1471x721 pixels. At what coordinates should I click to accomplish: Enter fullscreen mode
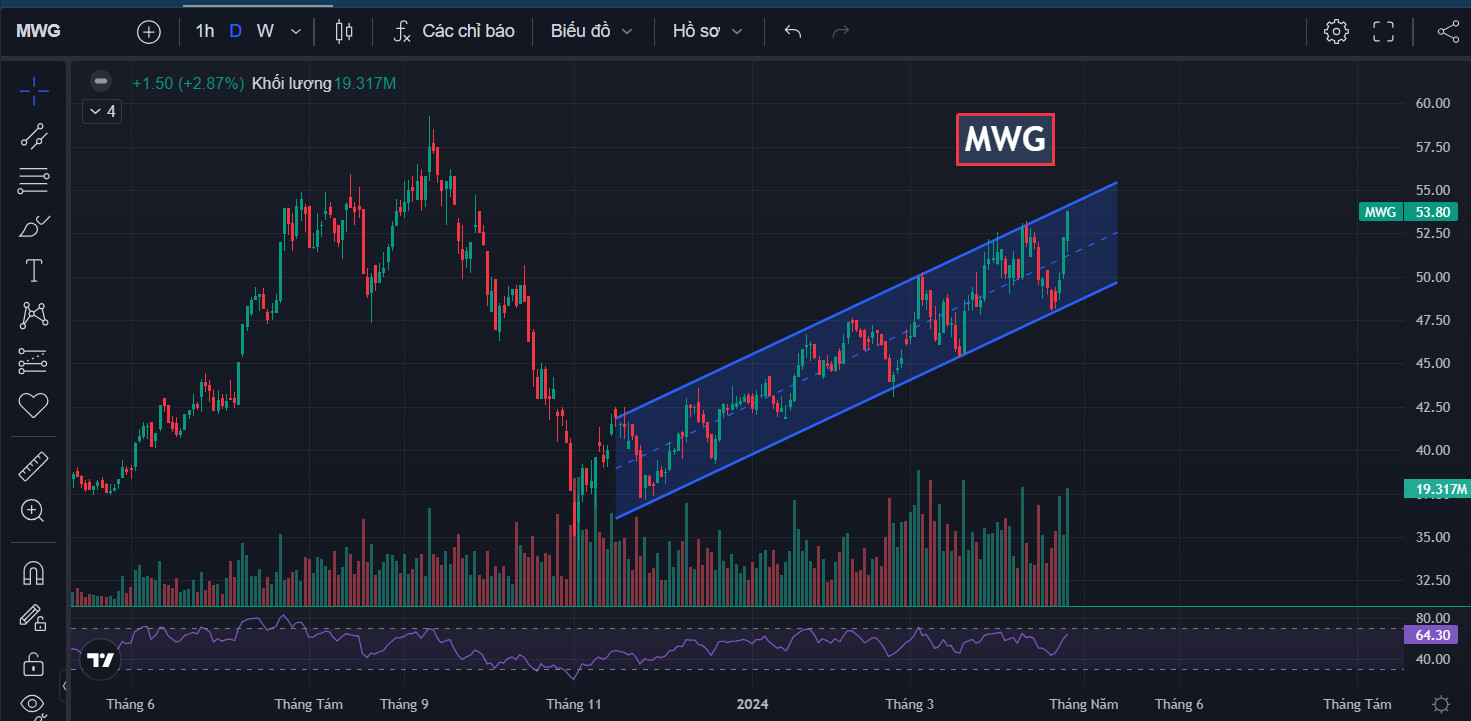(x=1383, y=32)
